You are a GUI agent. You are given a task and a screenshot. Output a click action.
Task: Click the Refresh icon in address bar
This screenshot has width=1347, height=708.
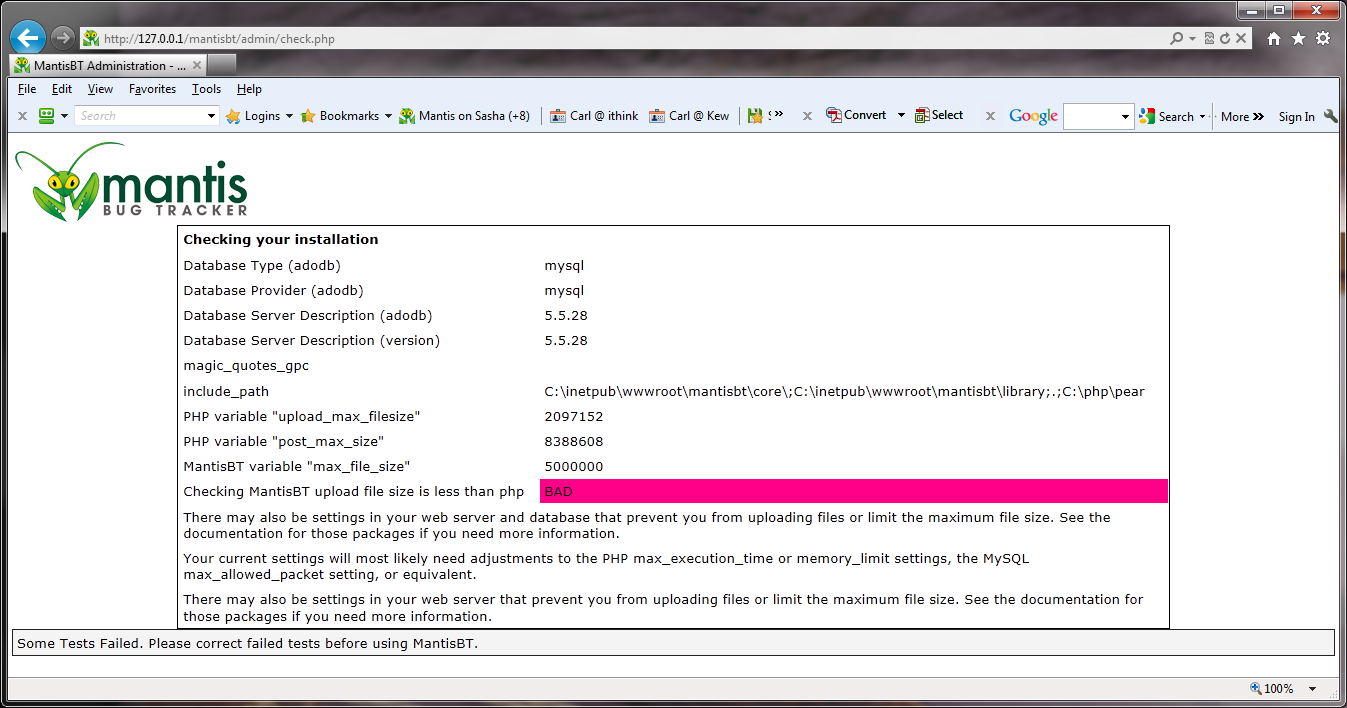coord(1224,39)
